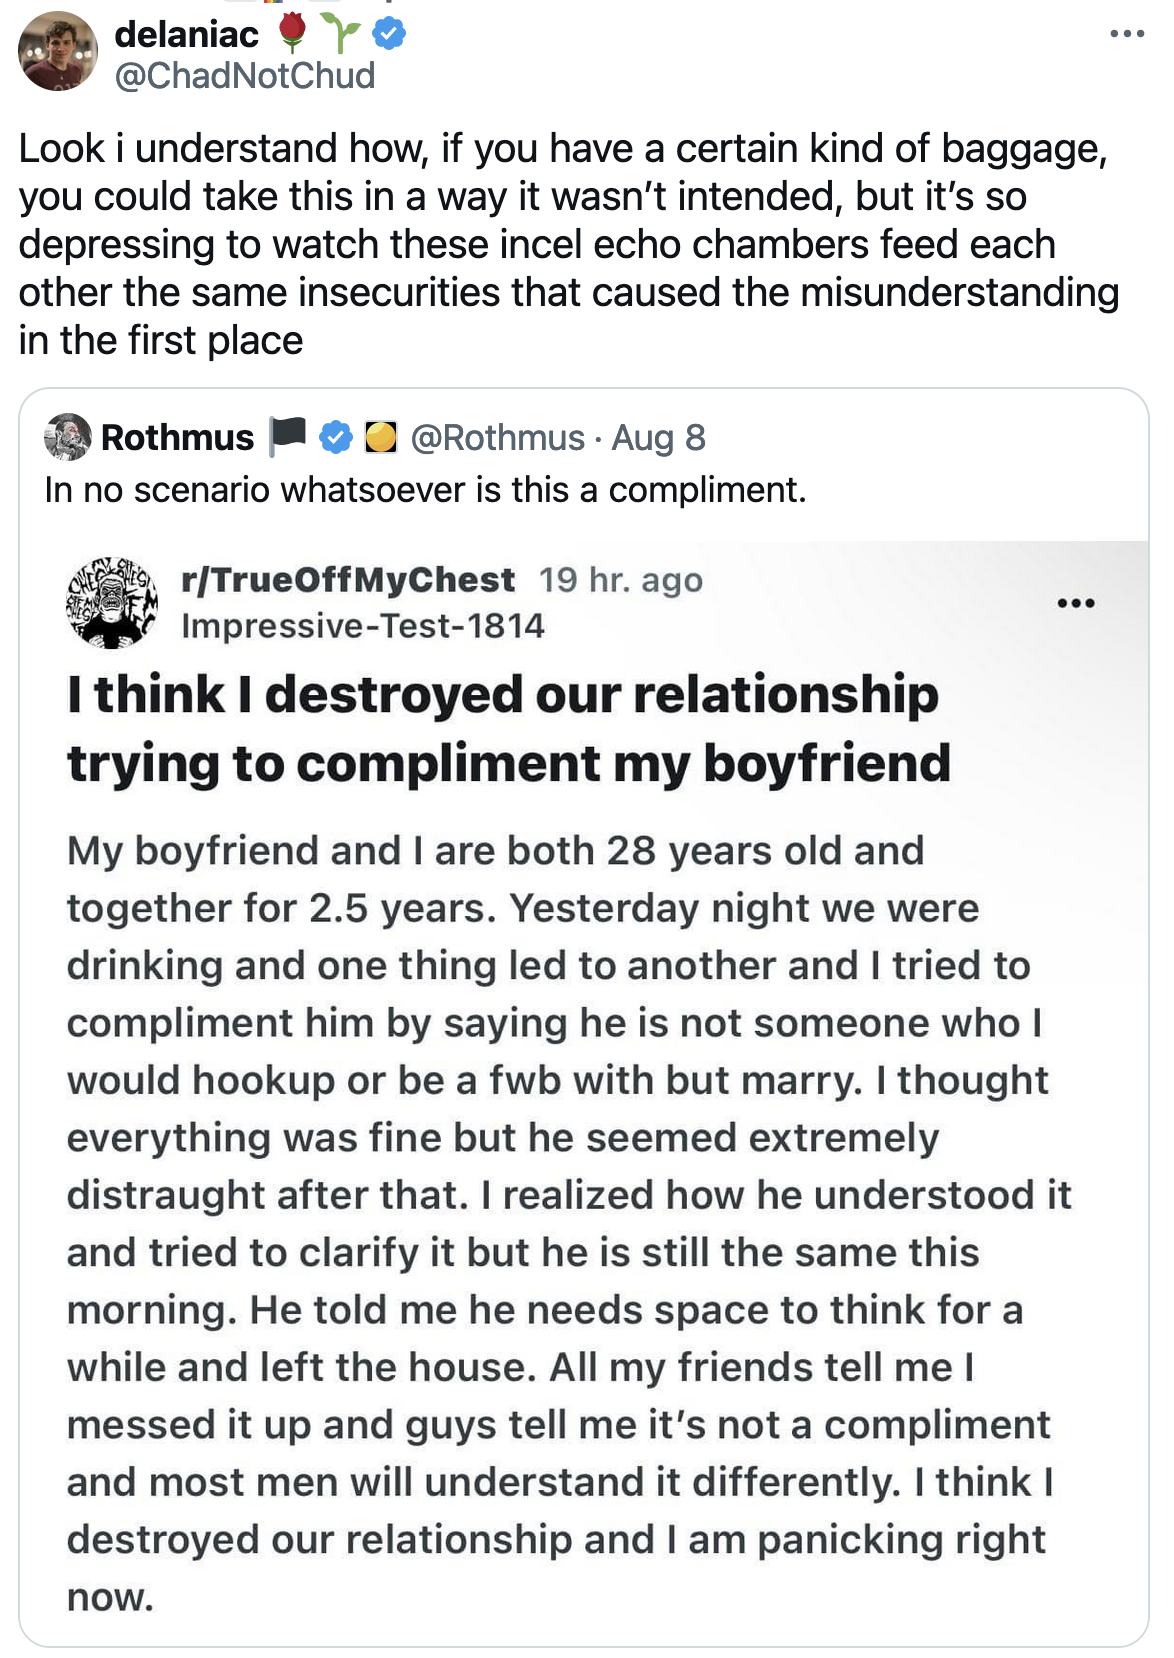The height and width of the screenshot is (1658, 1174).
Task: Click the delaniac display name
Action: point(187,34)
